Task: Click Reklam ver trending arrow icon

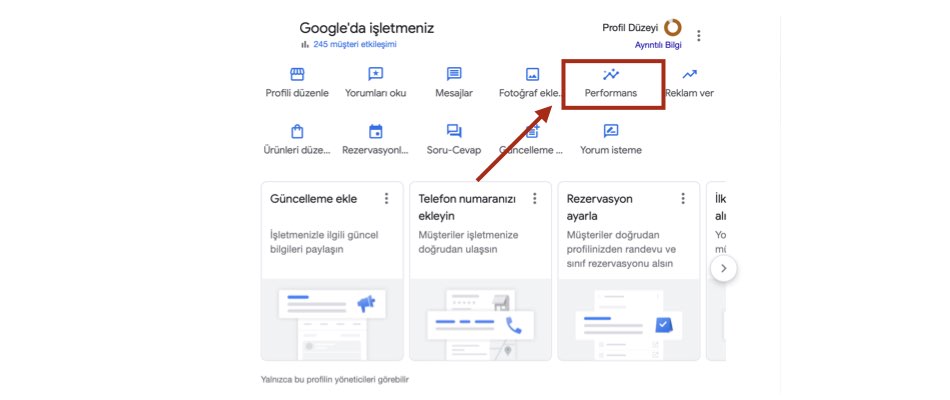Action: tap(689, 75)
